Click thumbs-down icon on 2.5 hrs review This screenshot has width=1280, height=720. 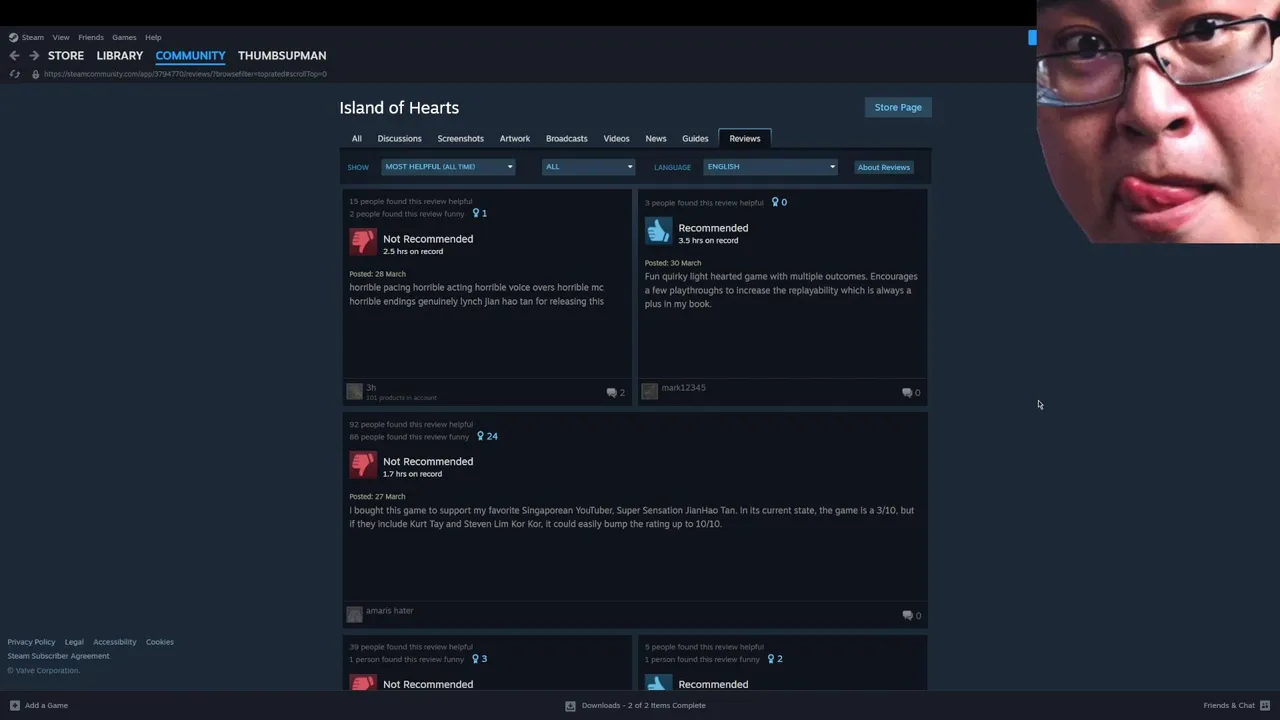point(362,242)
